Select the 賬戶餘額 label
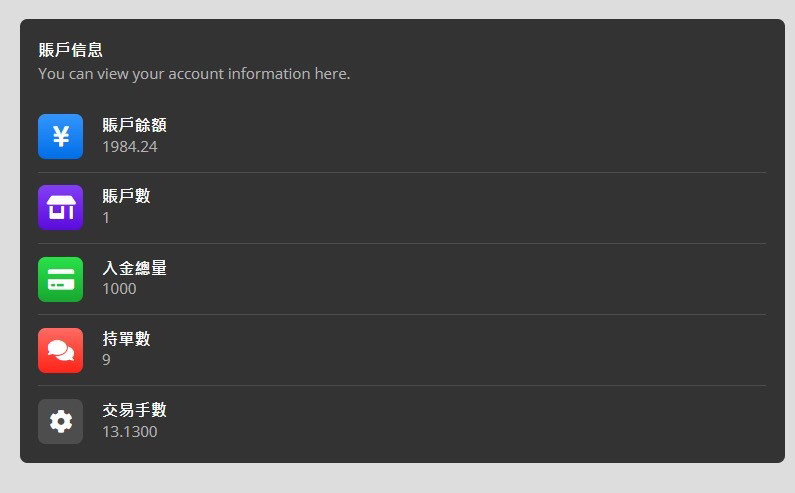 coord(134,126)
